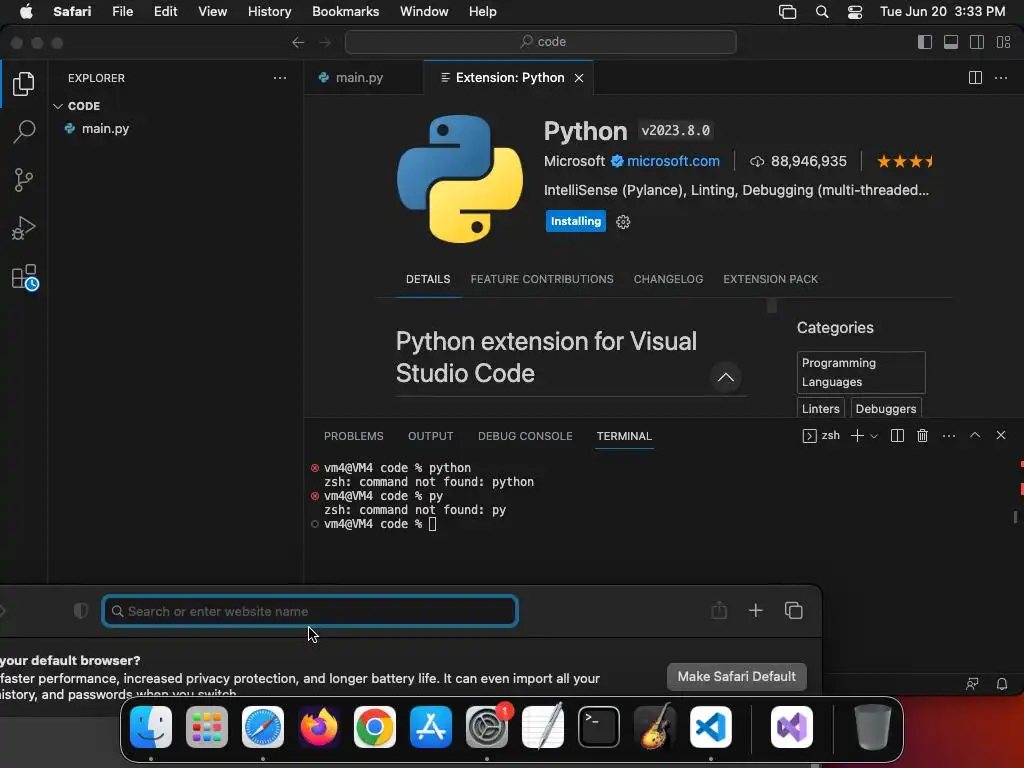Open the Bookmarks menu
1024x768 pixels.
tap(345, 12)
